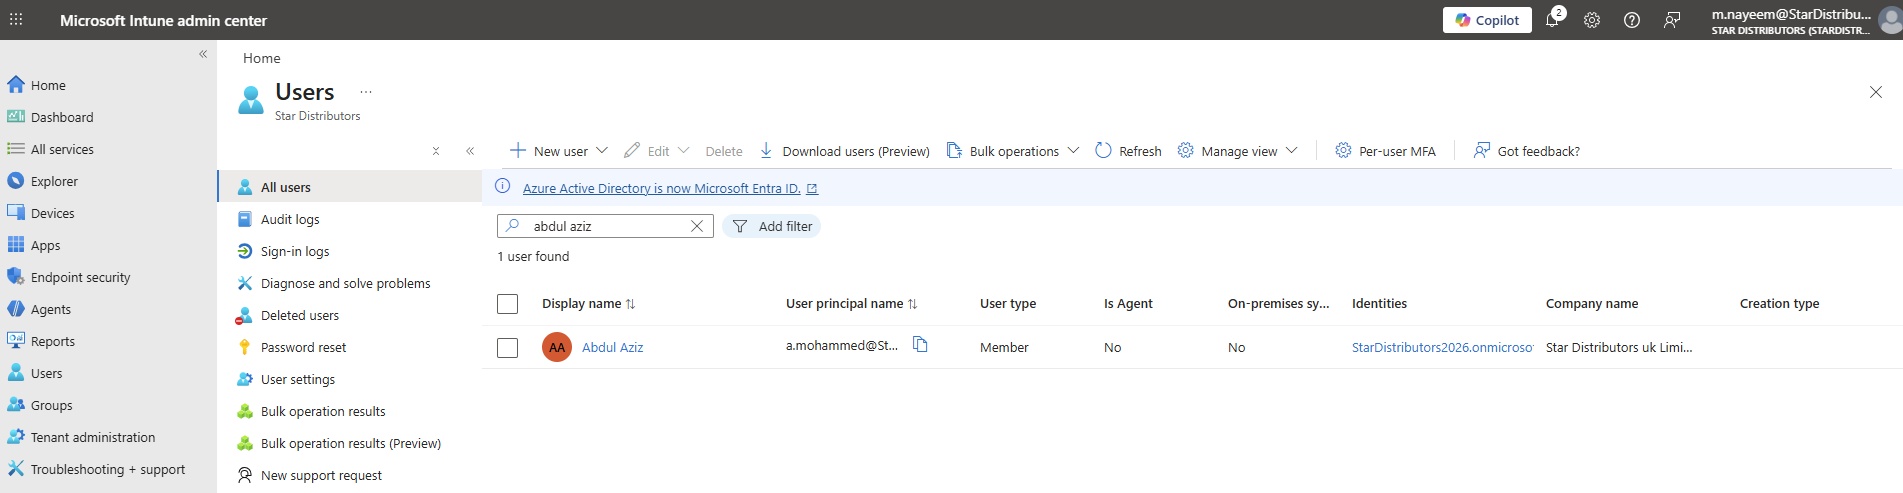The image size is (1903, 493).
Task: Click the AA avatar for Abdul Aziz
Action: point(557,347)
